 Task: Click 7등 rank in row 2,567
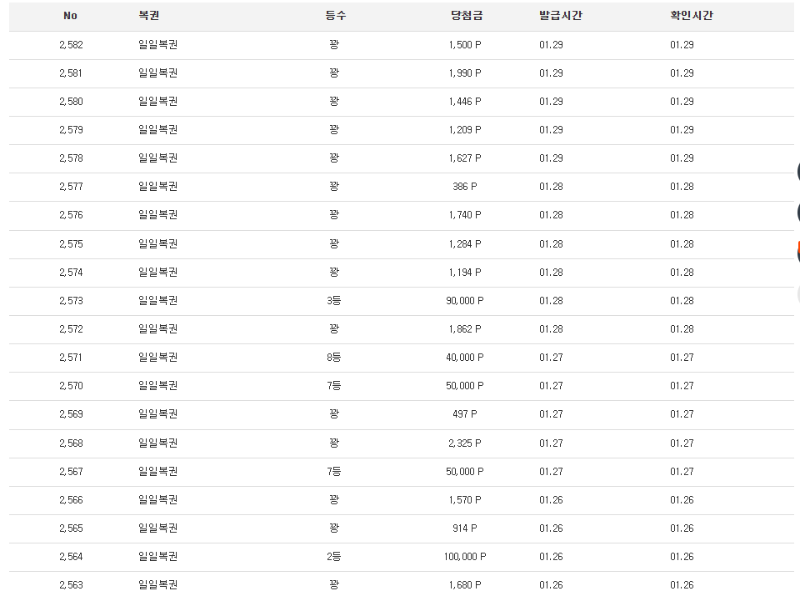(334, 472)
